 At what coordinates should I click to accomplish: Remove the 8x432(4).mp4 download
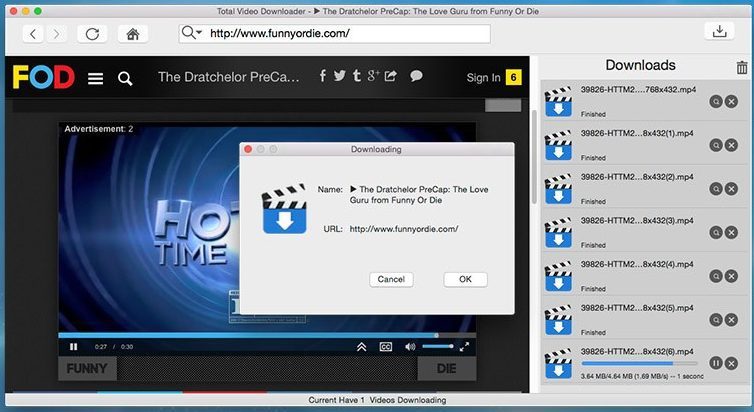(x=731, y=276)
